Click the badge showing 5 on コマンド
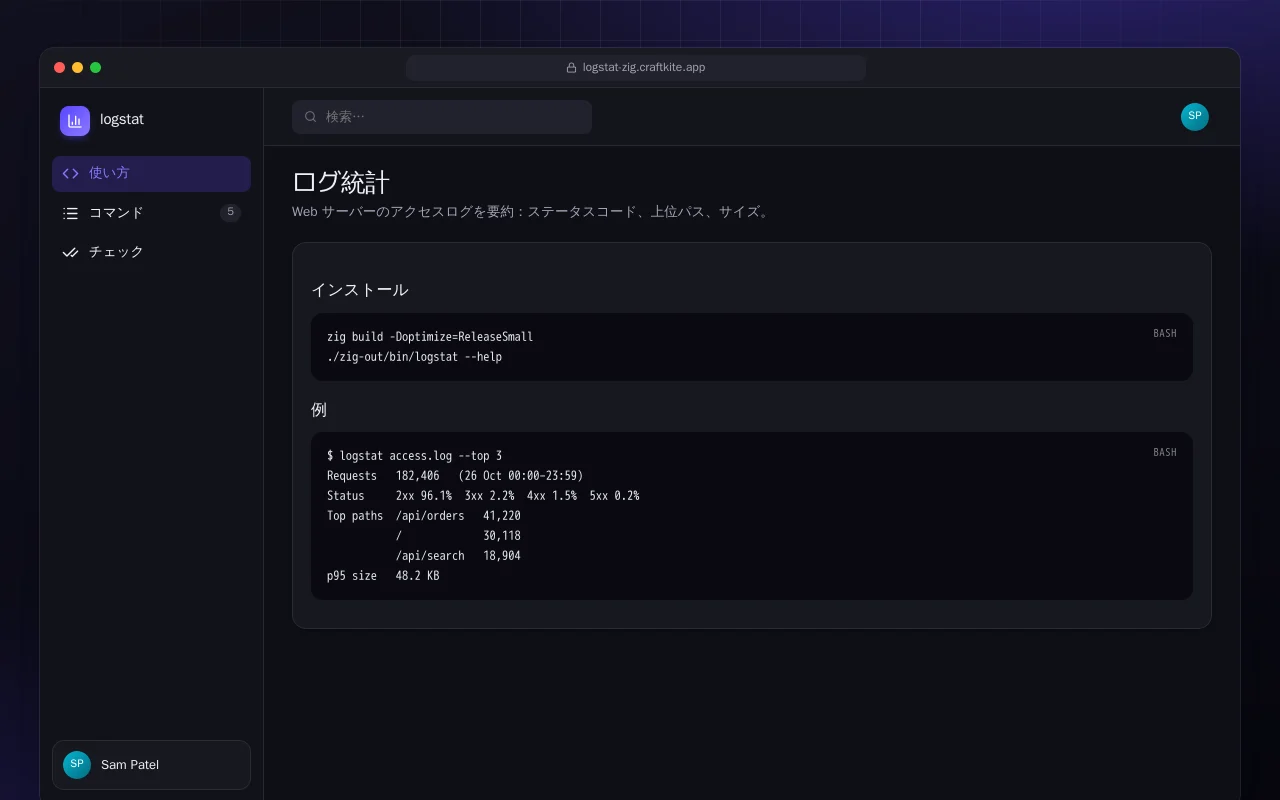The height and width of the screenshot is (800, 1280). (231, 212)
